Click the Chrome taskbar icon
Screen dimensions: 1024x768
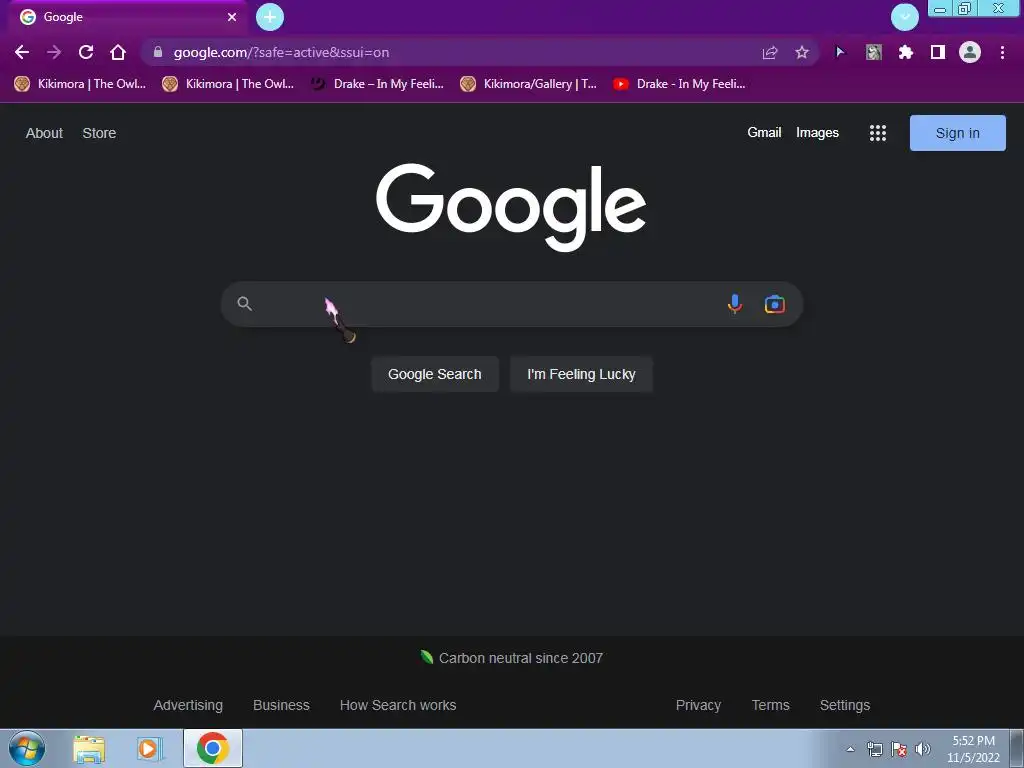(213, 748)
